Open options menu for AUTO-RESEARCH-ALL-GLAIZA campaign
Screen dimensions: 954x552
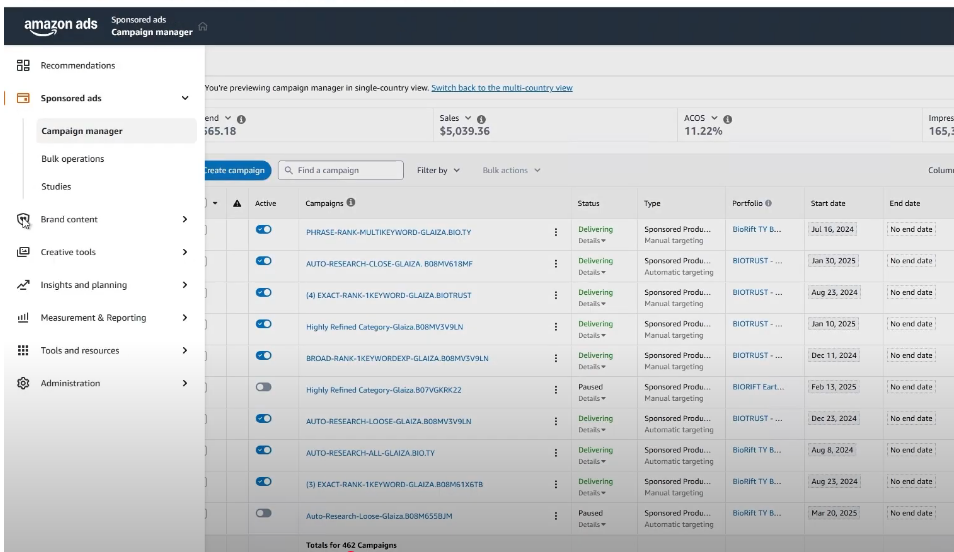click(x=555, y=453)
